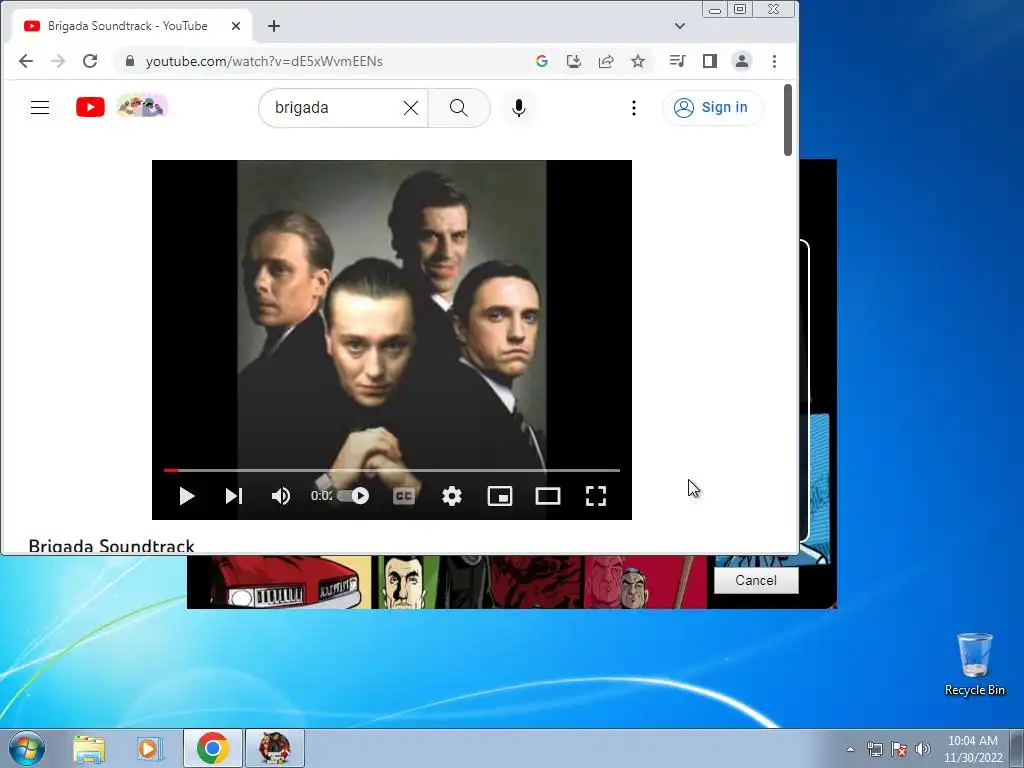Toggle the autoplay switch
The height and width of the screenshot is (768, 1024).
coord(353,496)
